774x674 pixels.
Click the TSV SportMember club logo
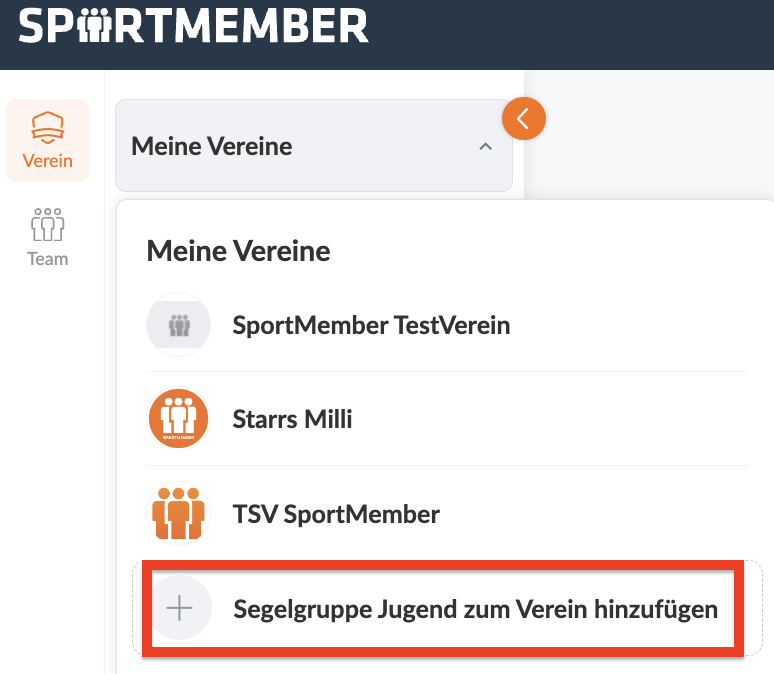pyautogui.click(x=179, y=514)
